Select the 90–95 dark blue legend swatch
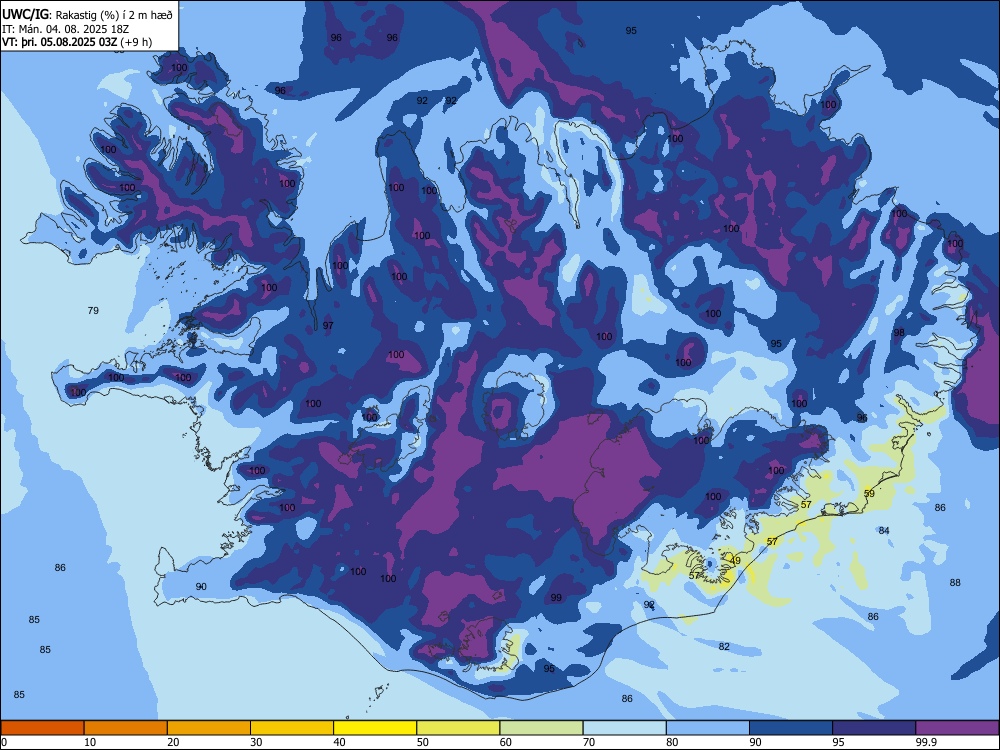This screenshot has height=750, width=1000. [x=791, y=728]
